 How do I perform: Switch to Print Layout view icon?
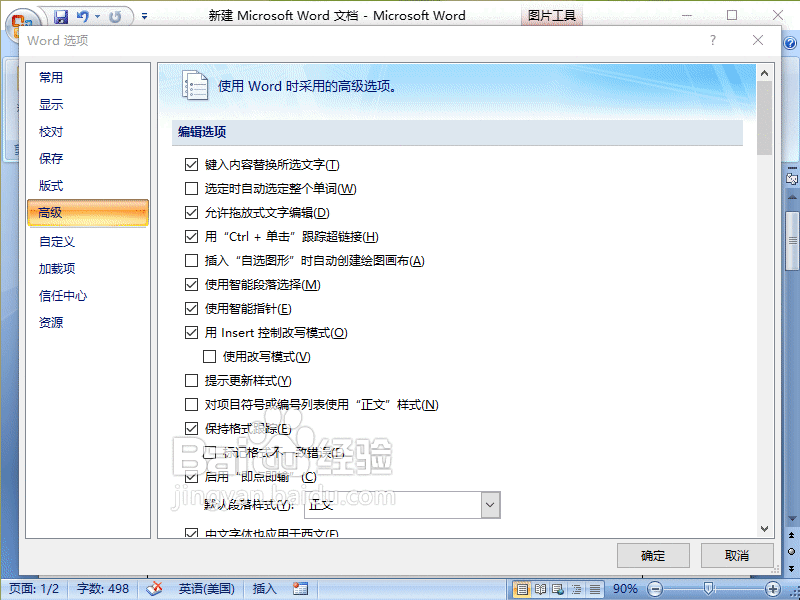521,589
